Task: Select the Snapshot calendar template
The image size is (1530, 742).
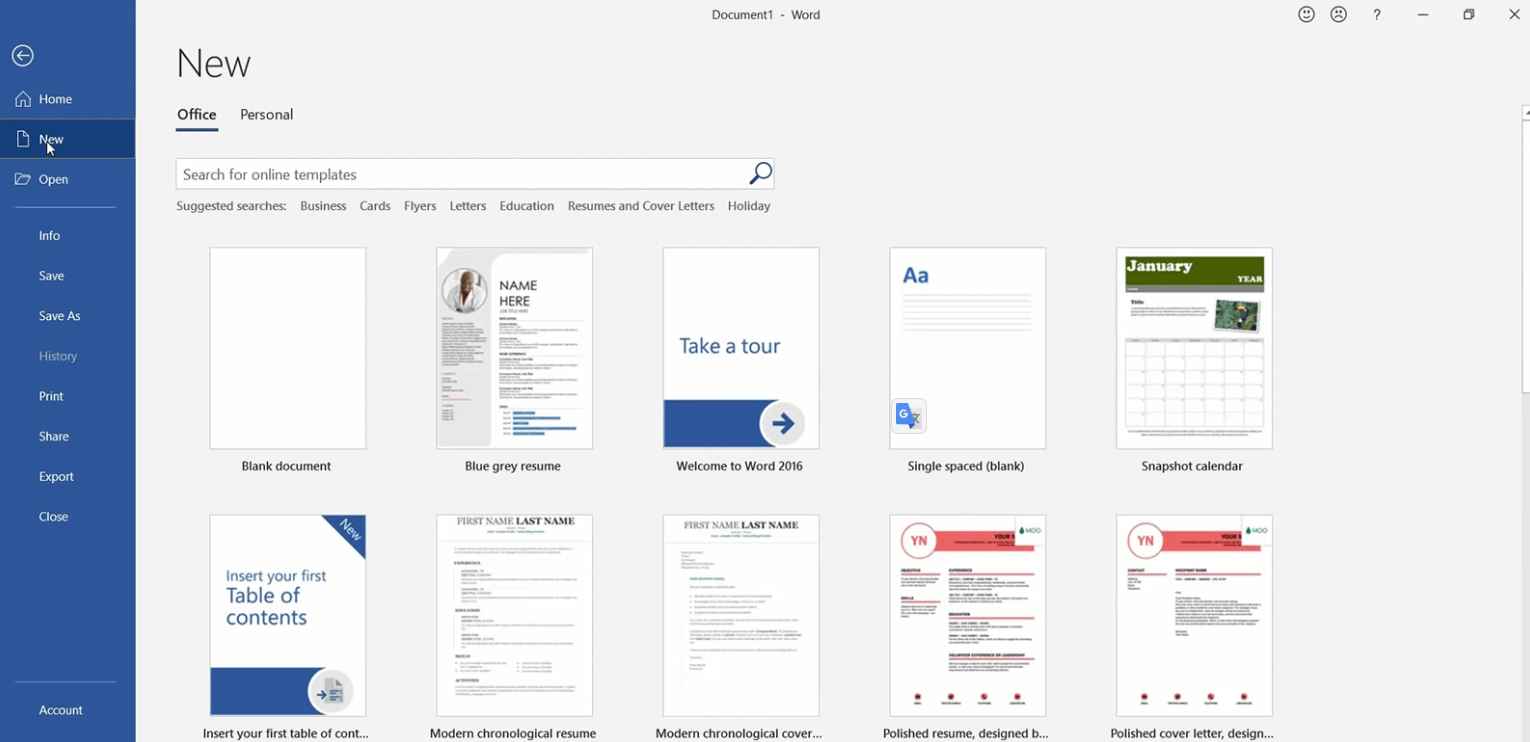Action: pyautogui.click(x=1194, y=348)
